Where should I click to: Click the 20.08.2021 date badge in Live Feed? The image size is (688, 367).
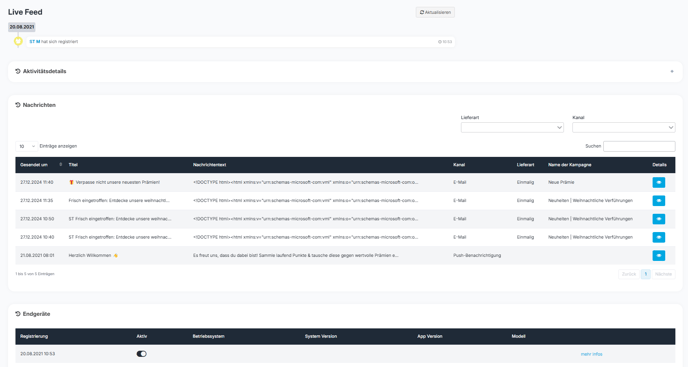[x=22, y=27]
